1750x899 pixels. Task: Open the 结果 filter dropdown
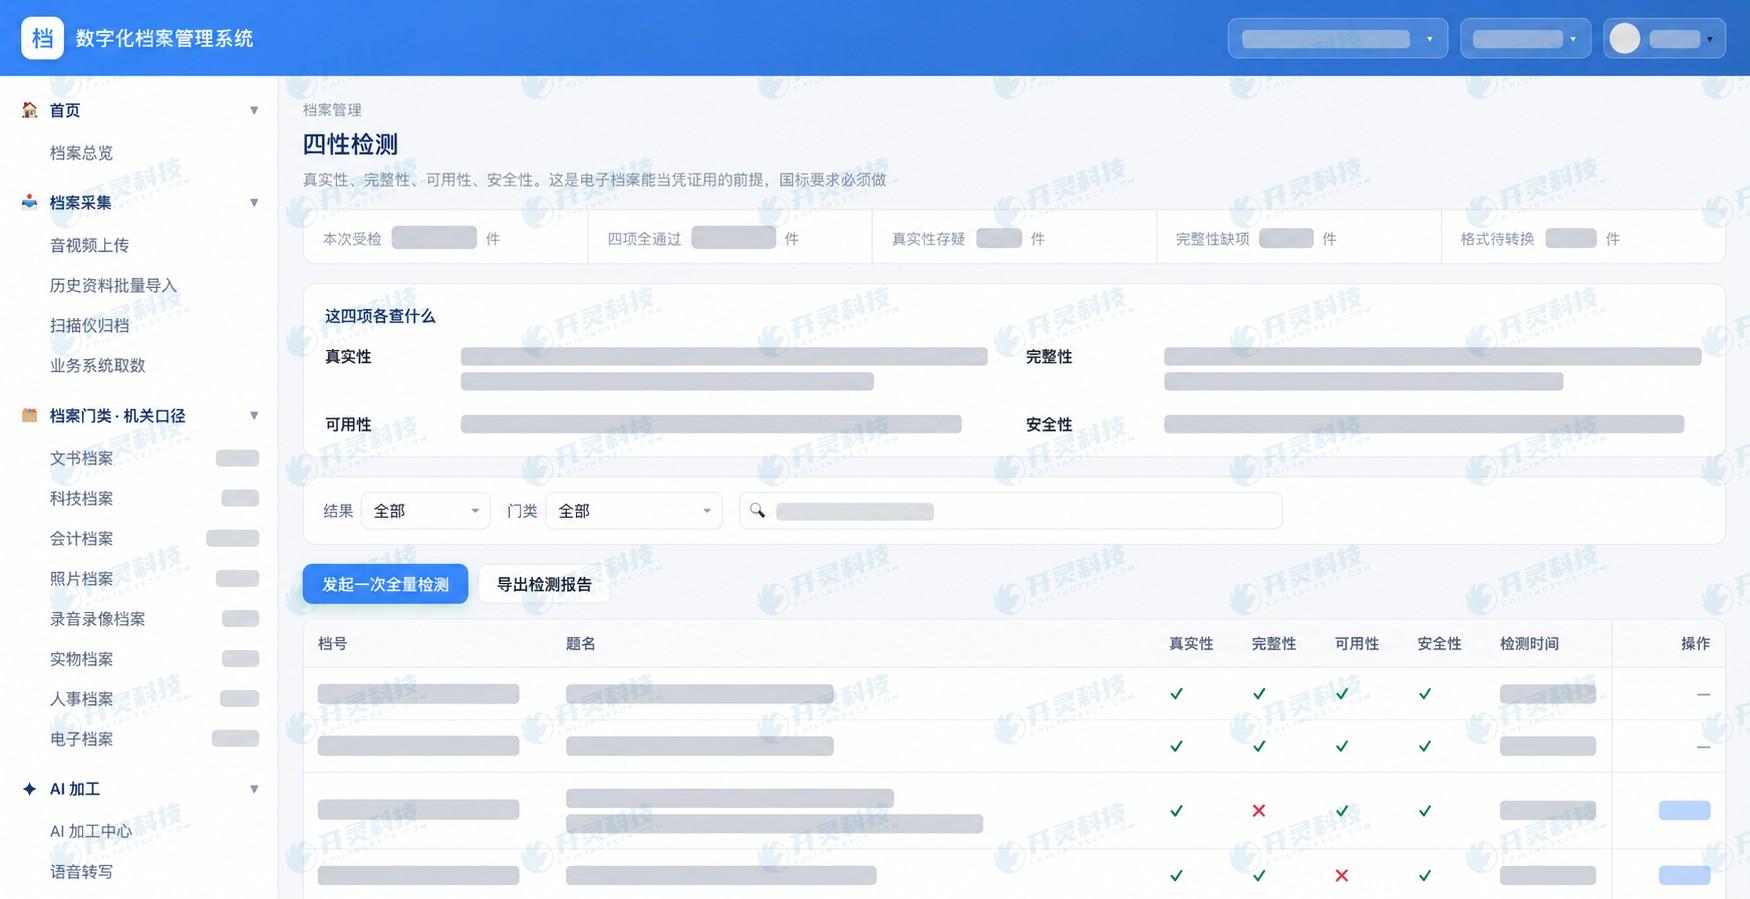(425, 511)
